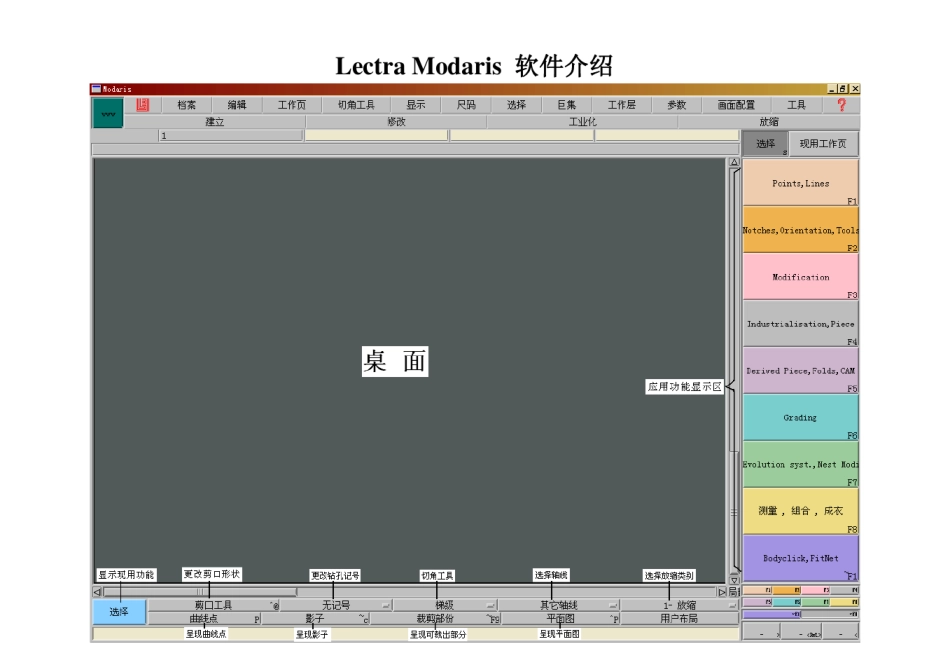Screen dimensions: 950x672
Task: Click the teal F6 mini swatch
Action: [786, 602]
